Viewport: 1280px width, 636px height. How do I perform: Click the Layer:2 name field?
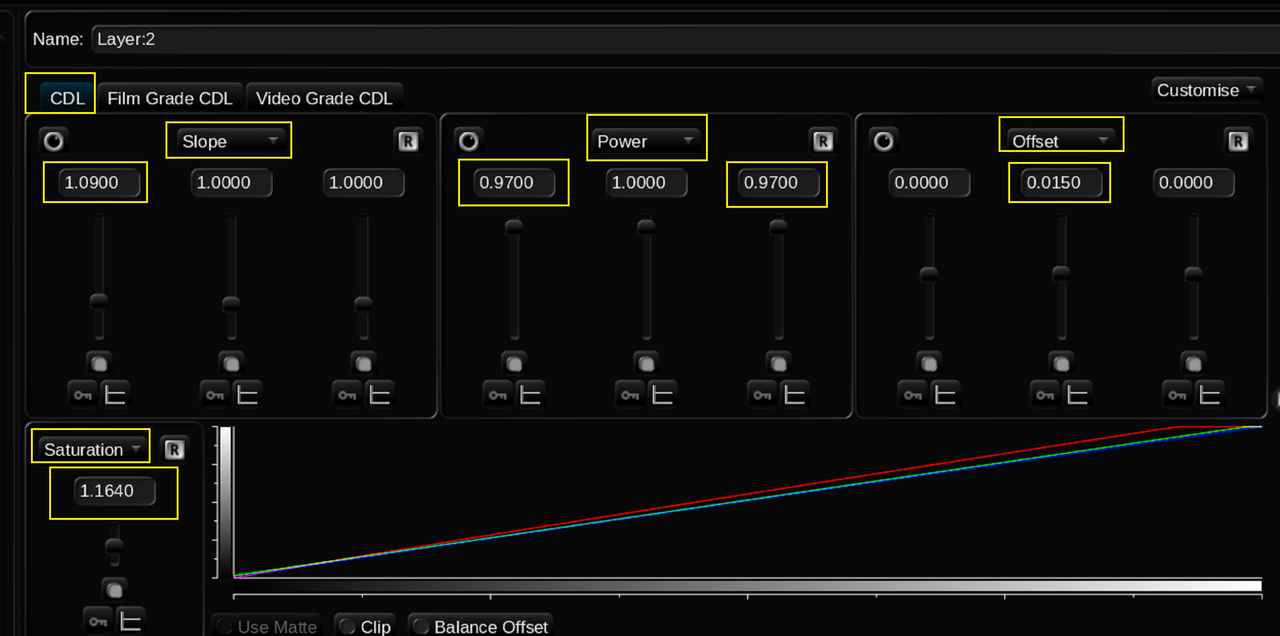pos(684,40)
